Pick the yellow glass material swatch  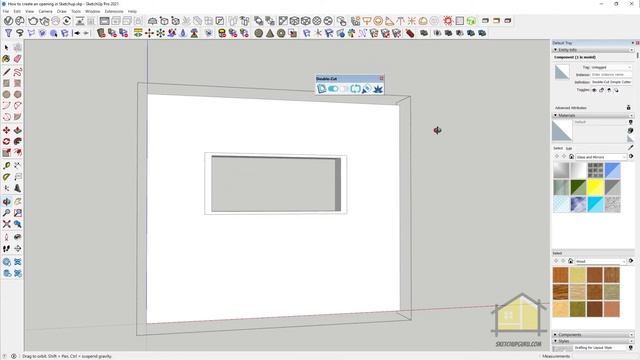pyautogui.click(x=595, y=187)
